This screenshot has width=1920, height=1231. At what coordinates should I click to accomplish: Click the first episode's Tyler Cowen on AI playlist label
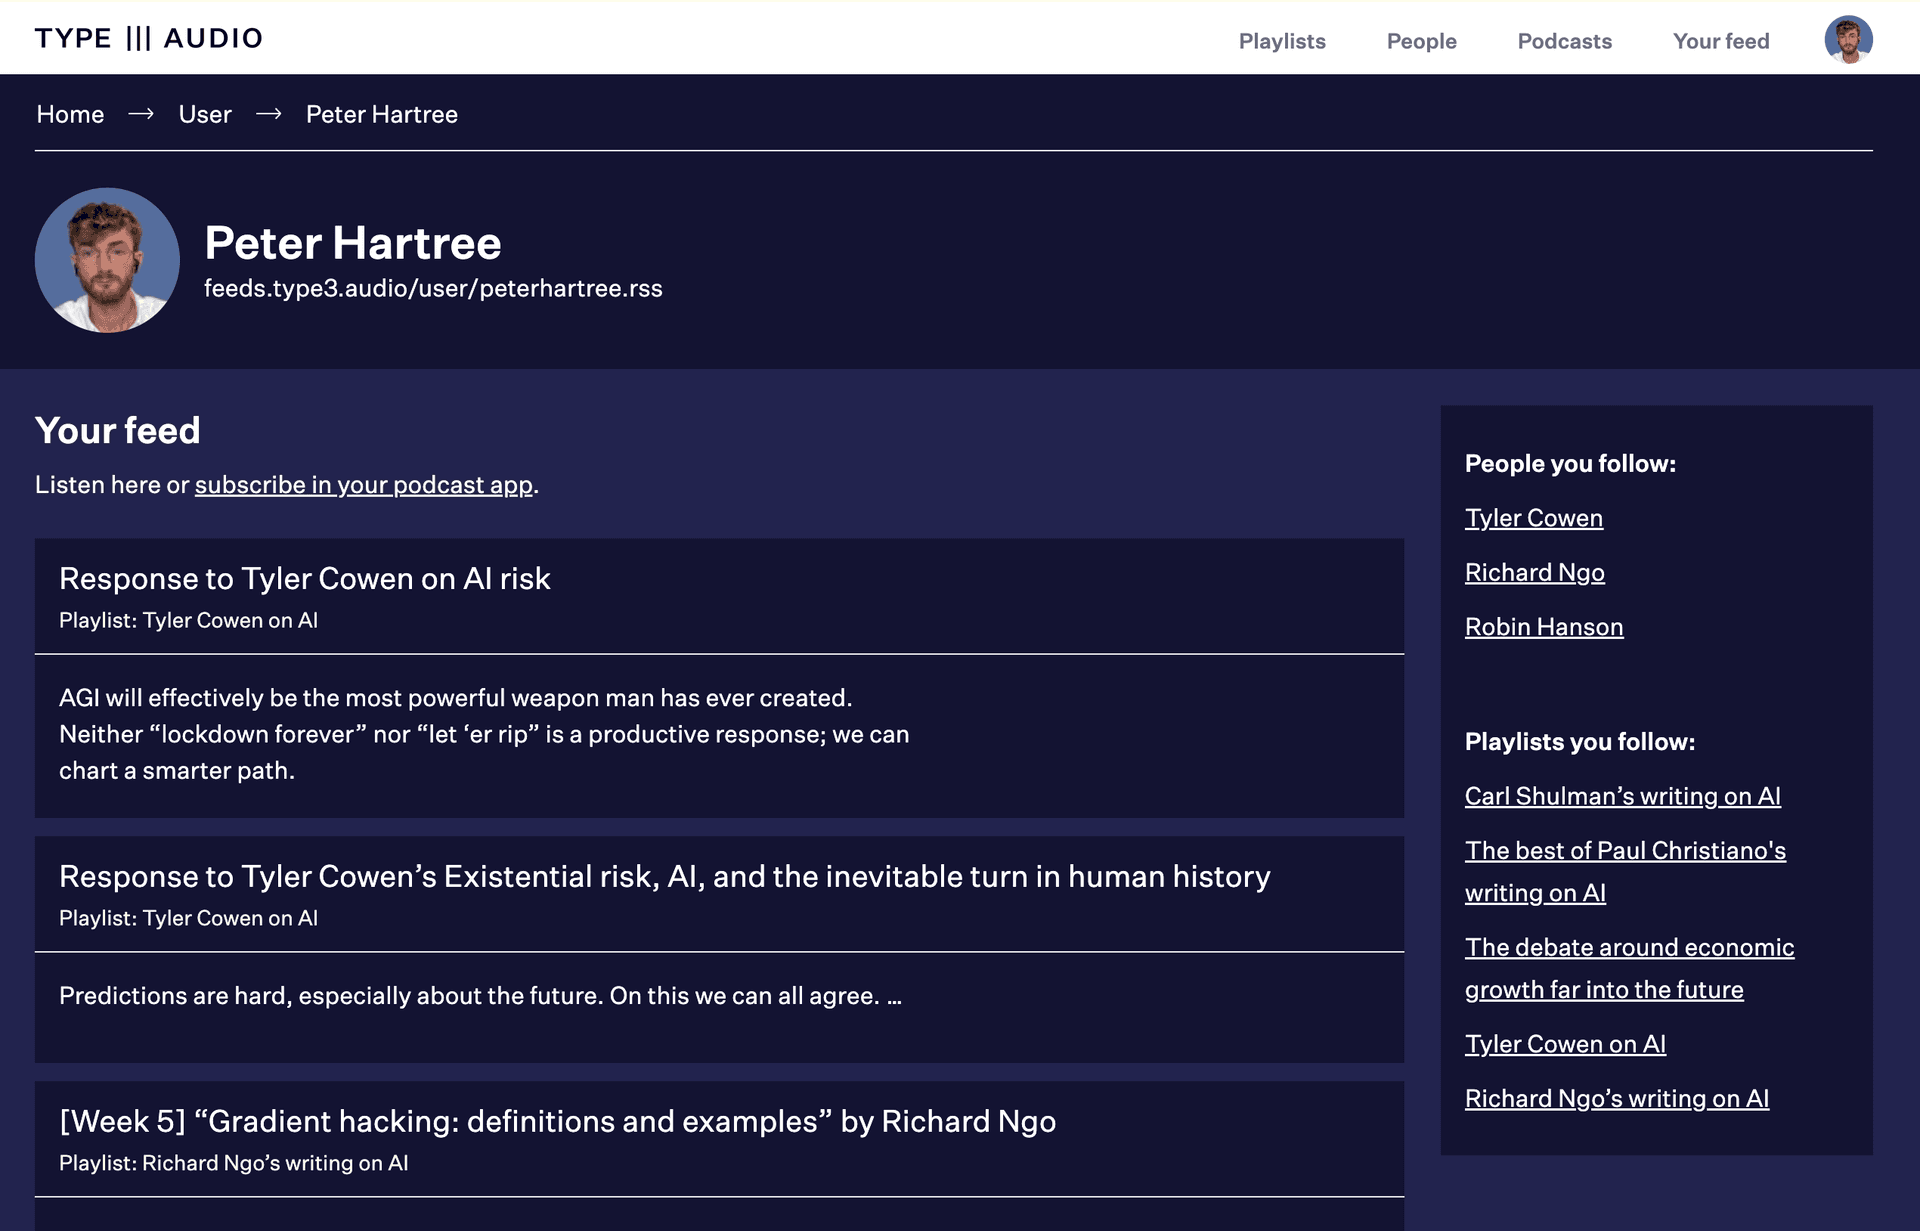(188, 620)
